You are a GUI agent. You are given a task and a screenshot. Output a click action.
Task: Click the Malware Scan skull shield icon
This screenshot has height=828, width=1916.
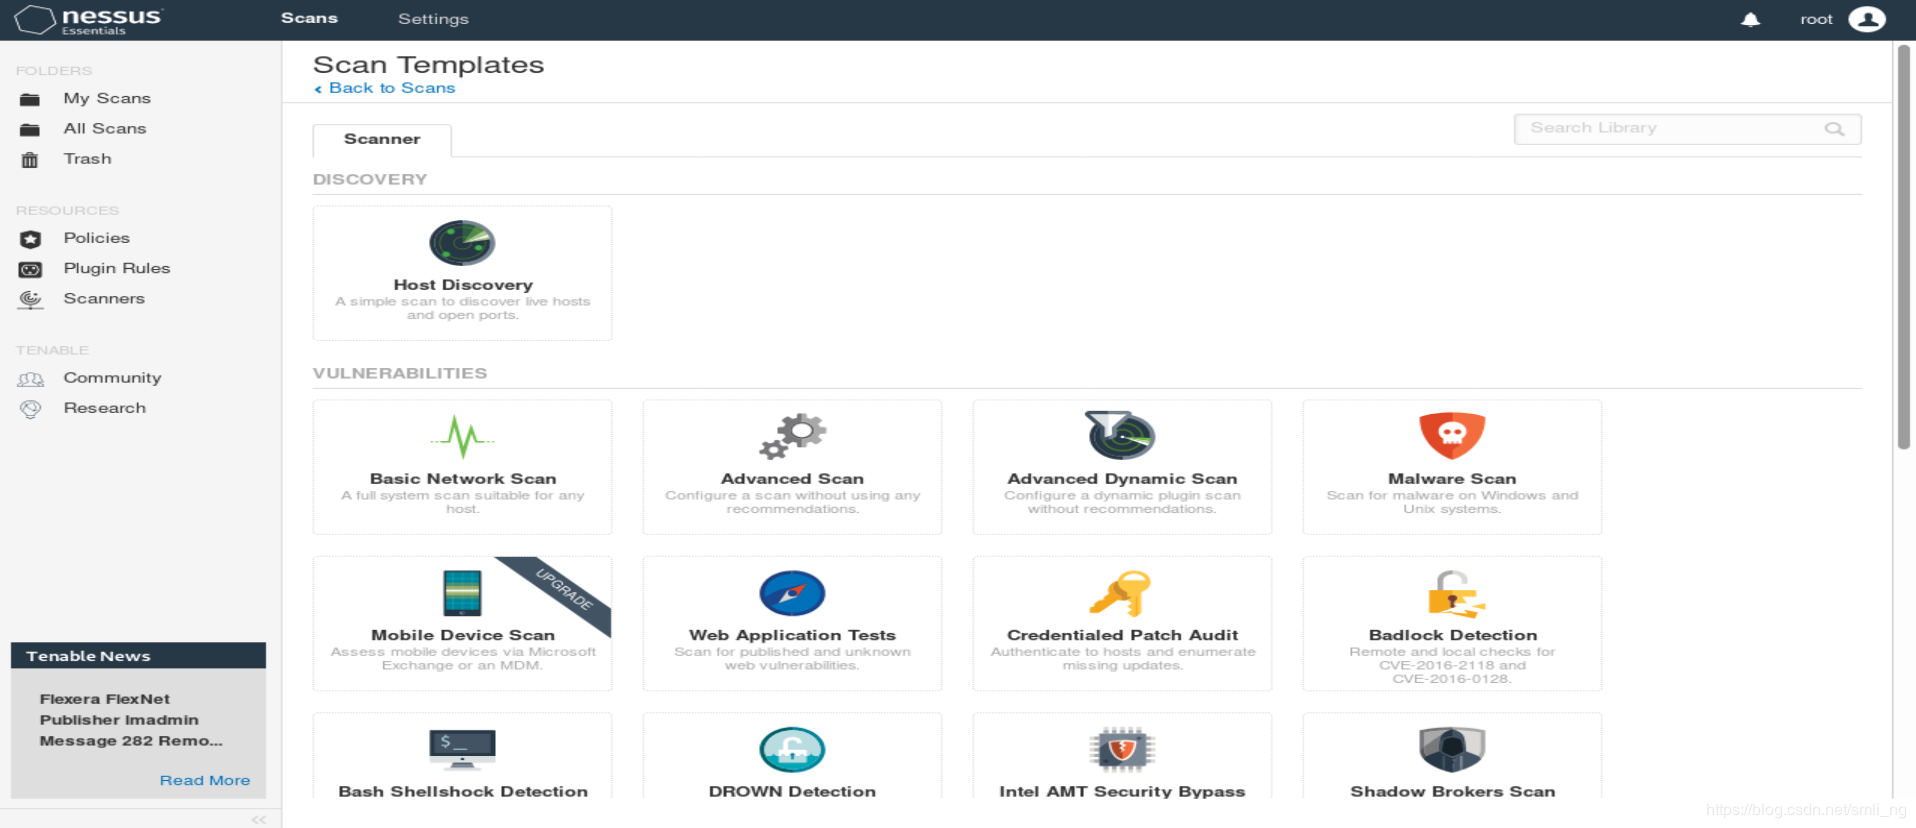point(1452,435)
